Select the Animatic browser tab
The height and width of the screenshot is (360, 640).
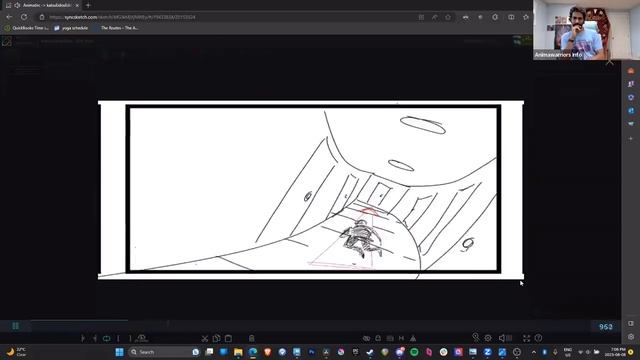(42, 5)
